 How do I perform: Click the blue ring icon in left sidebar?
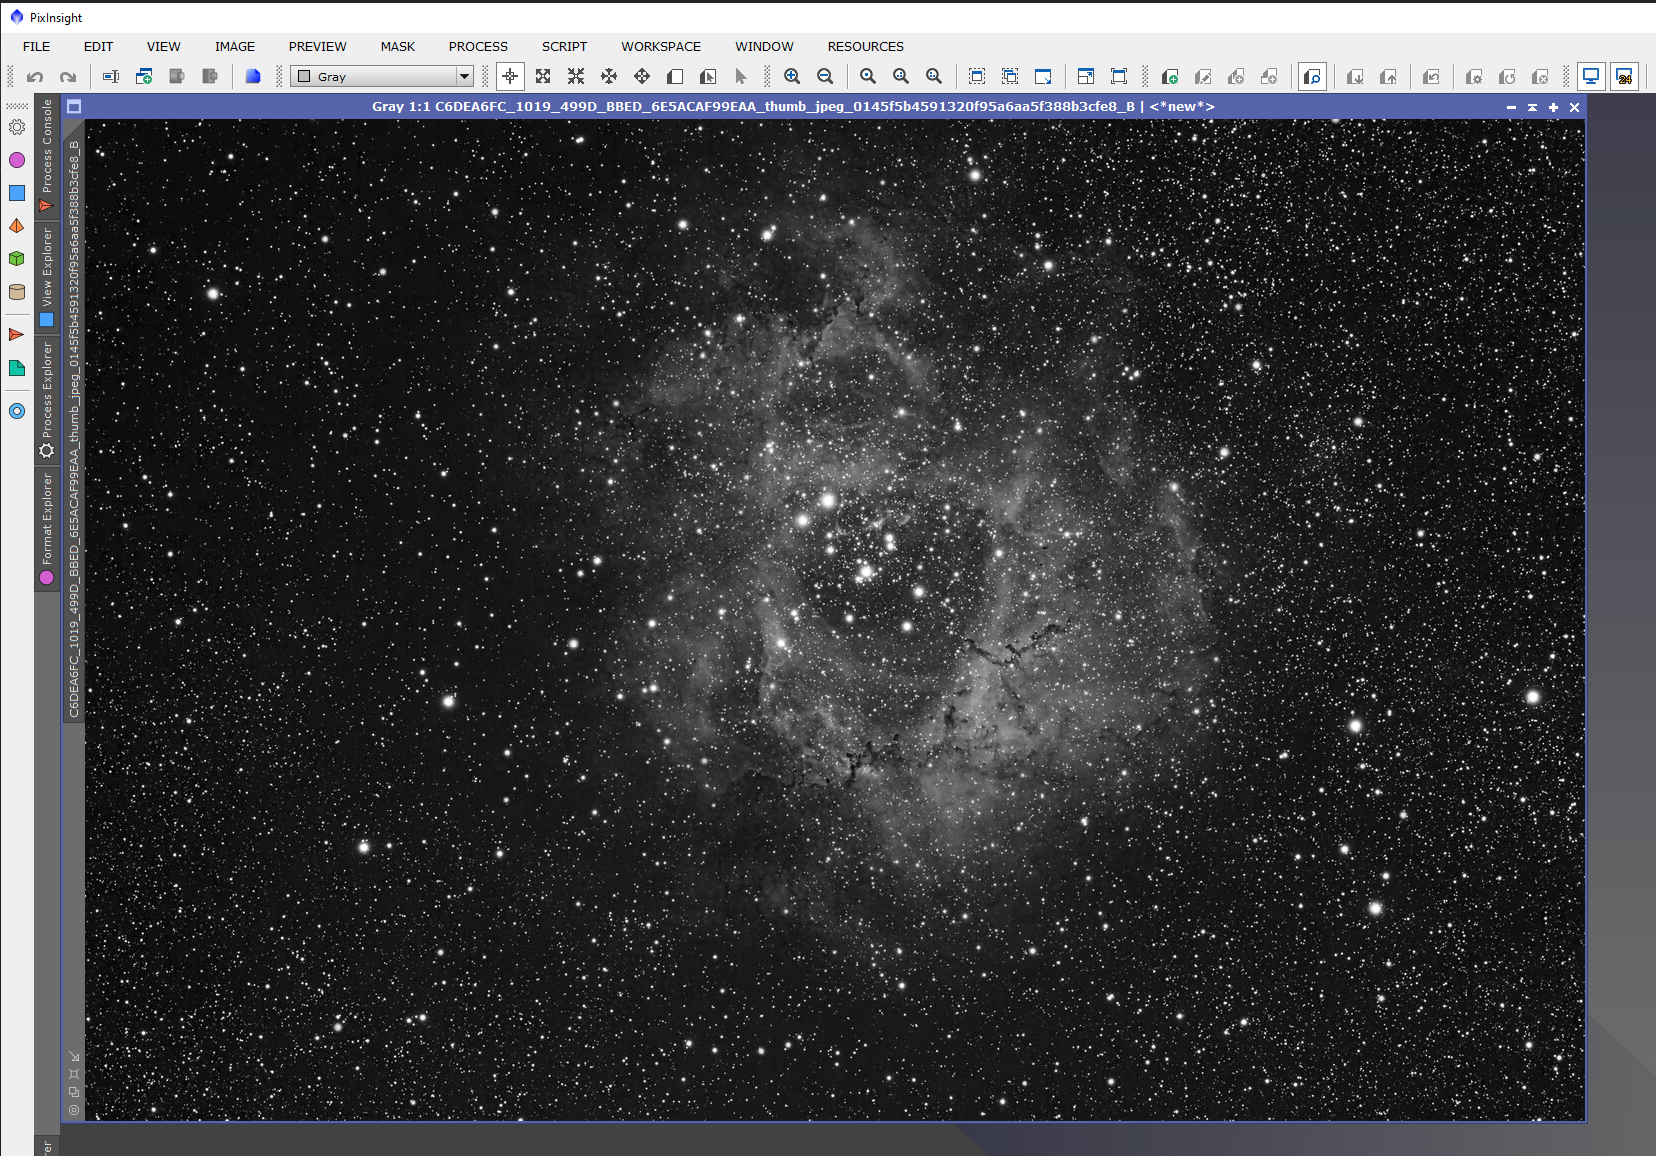click(x=17, y=411)
